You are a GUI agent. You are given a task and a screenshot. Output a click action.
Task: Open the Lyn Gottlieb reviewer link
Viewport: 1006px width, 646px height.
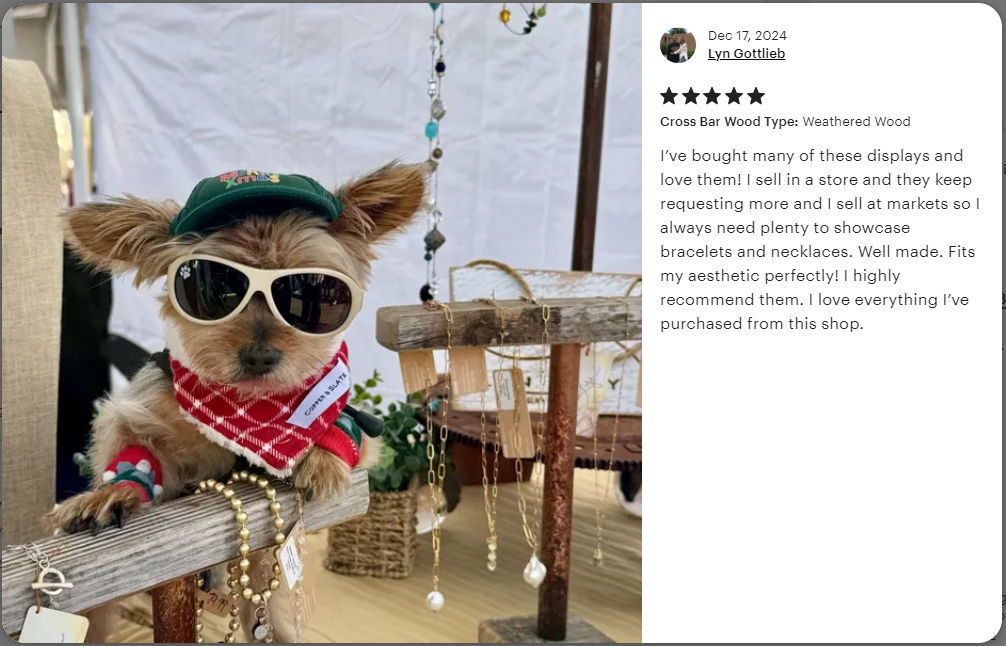tap(746, 54)
